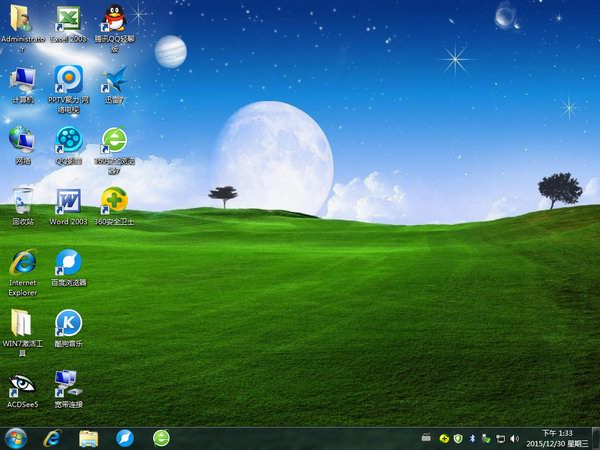The width and height of the screenshot is (600, 450).
Task: Click the Bluetooth icon in system tray
Action: [x=472, y=438]
